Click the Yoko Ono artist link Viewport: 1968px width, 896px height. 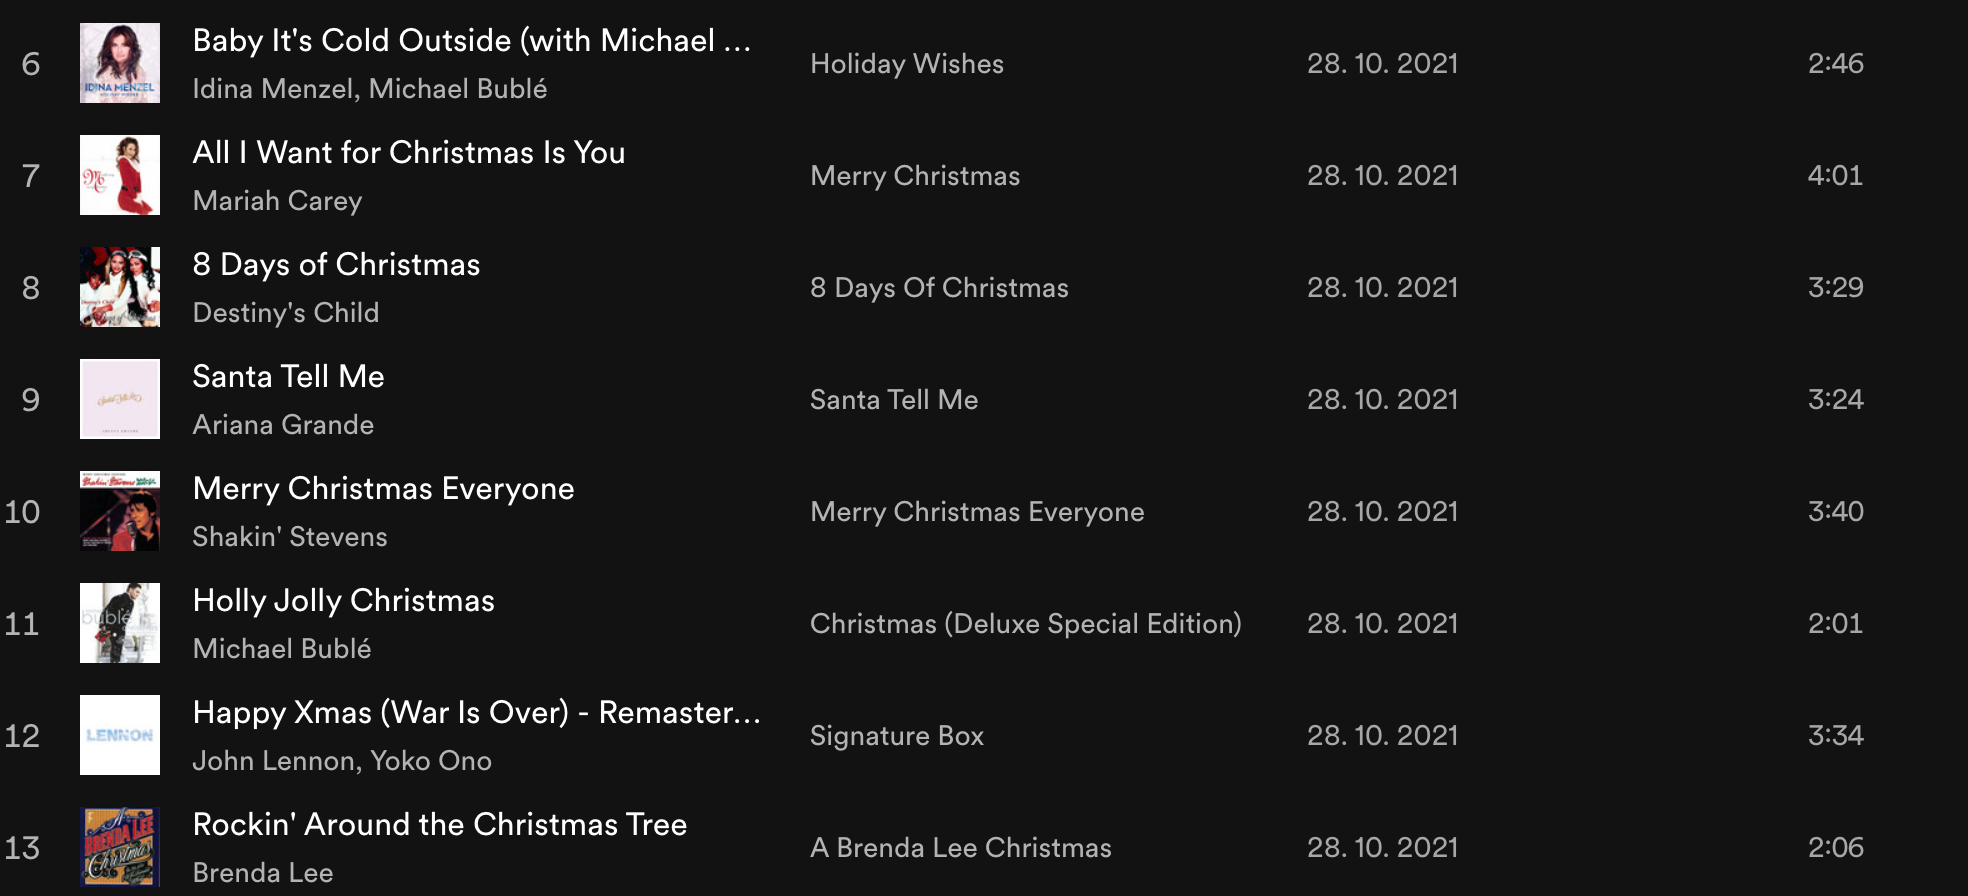click(x=431, y=761)
